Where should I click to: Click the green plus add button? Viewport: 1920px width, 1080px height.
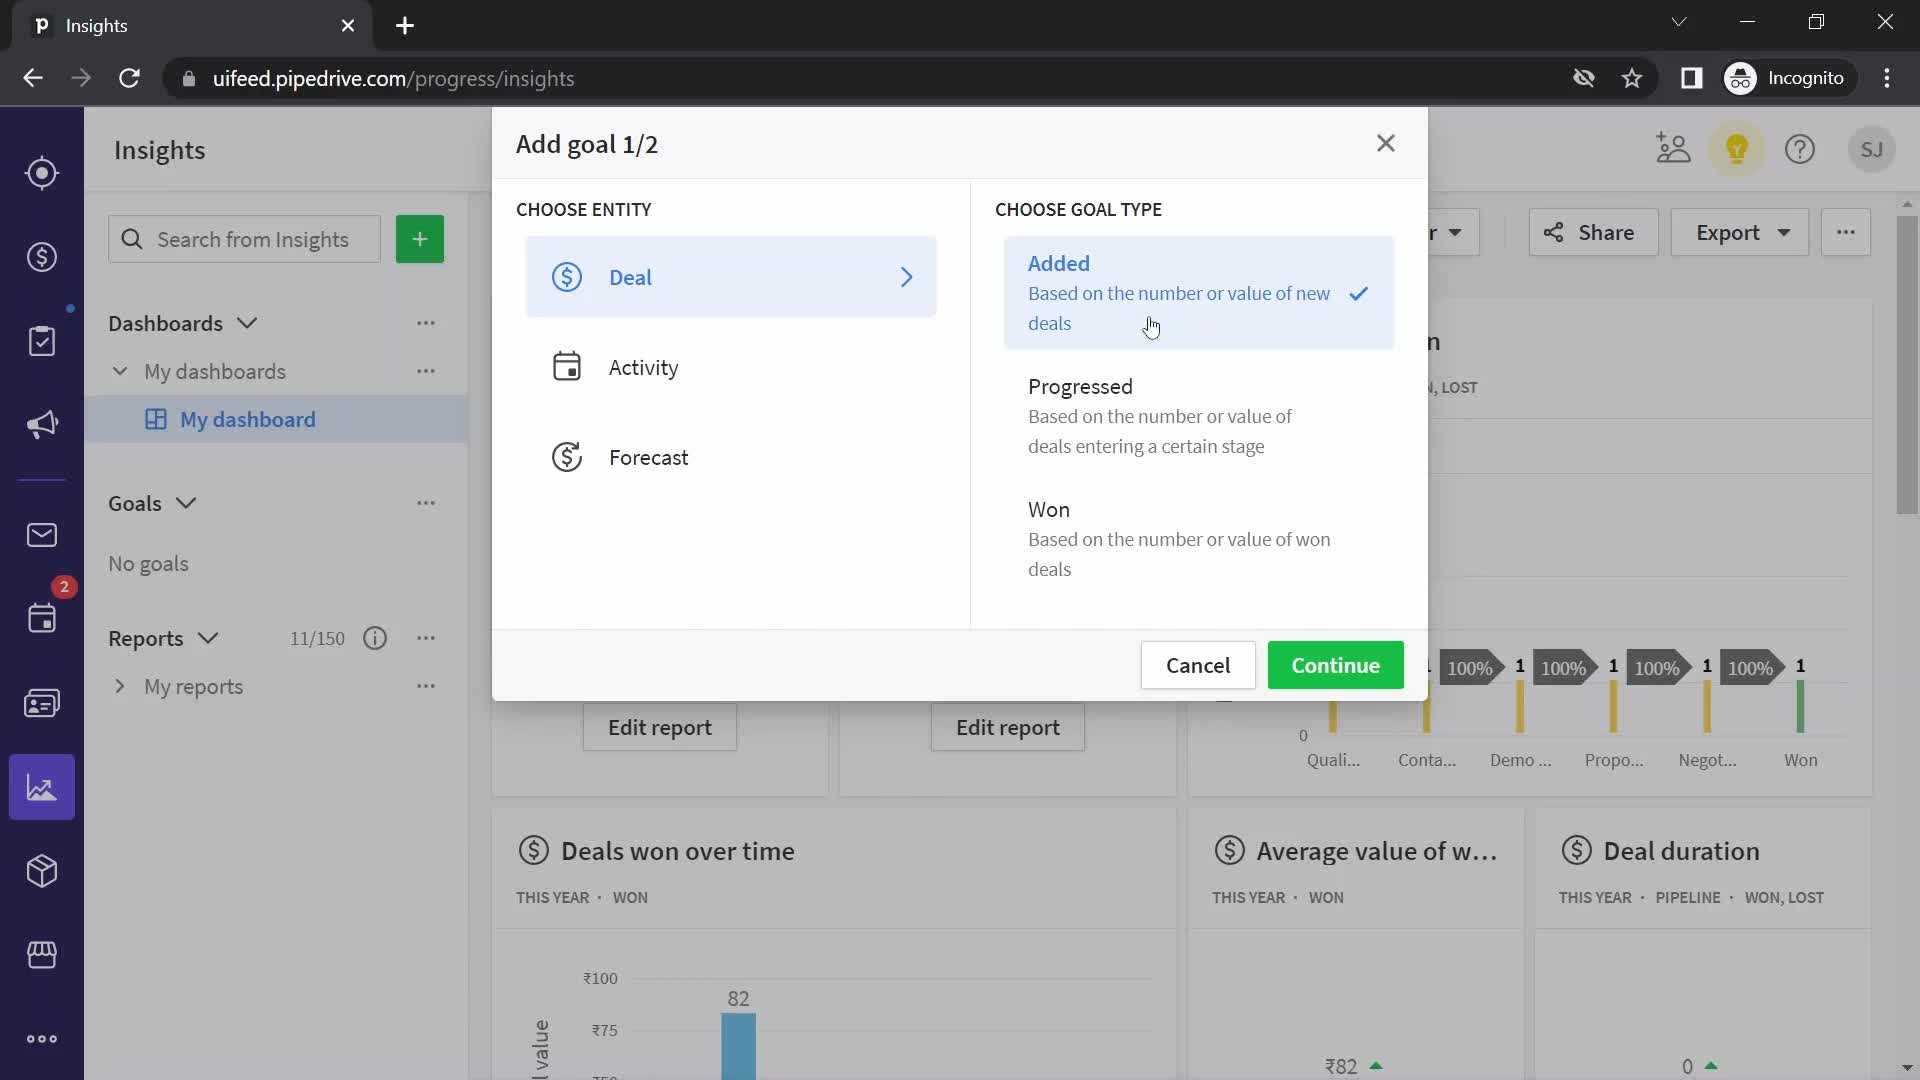[x=420, y=239]
